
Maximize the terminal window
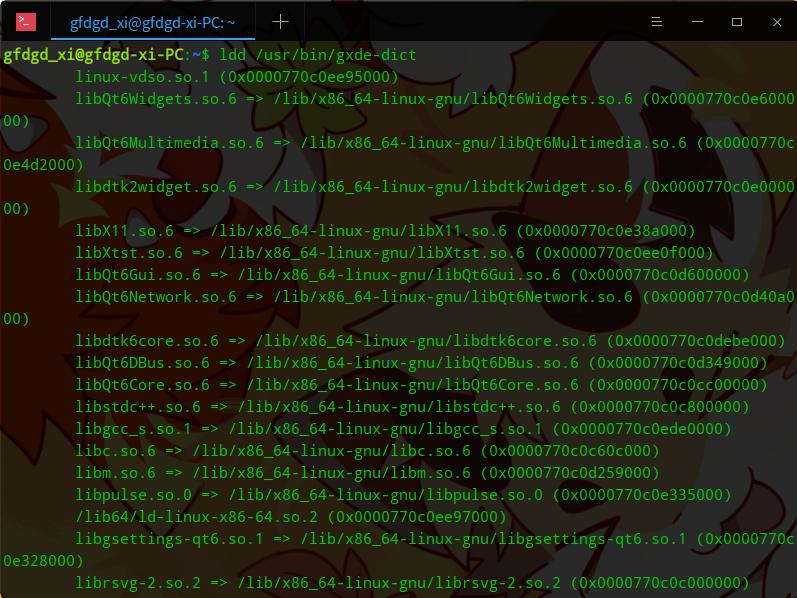737,22
